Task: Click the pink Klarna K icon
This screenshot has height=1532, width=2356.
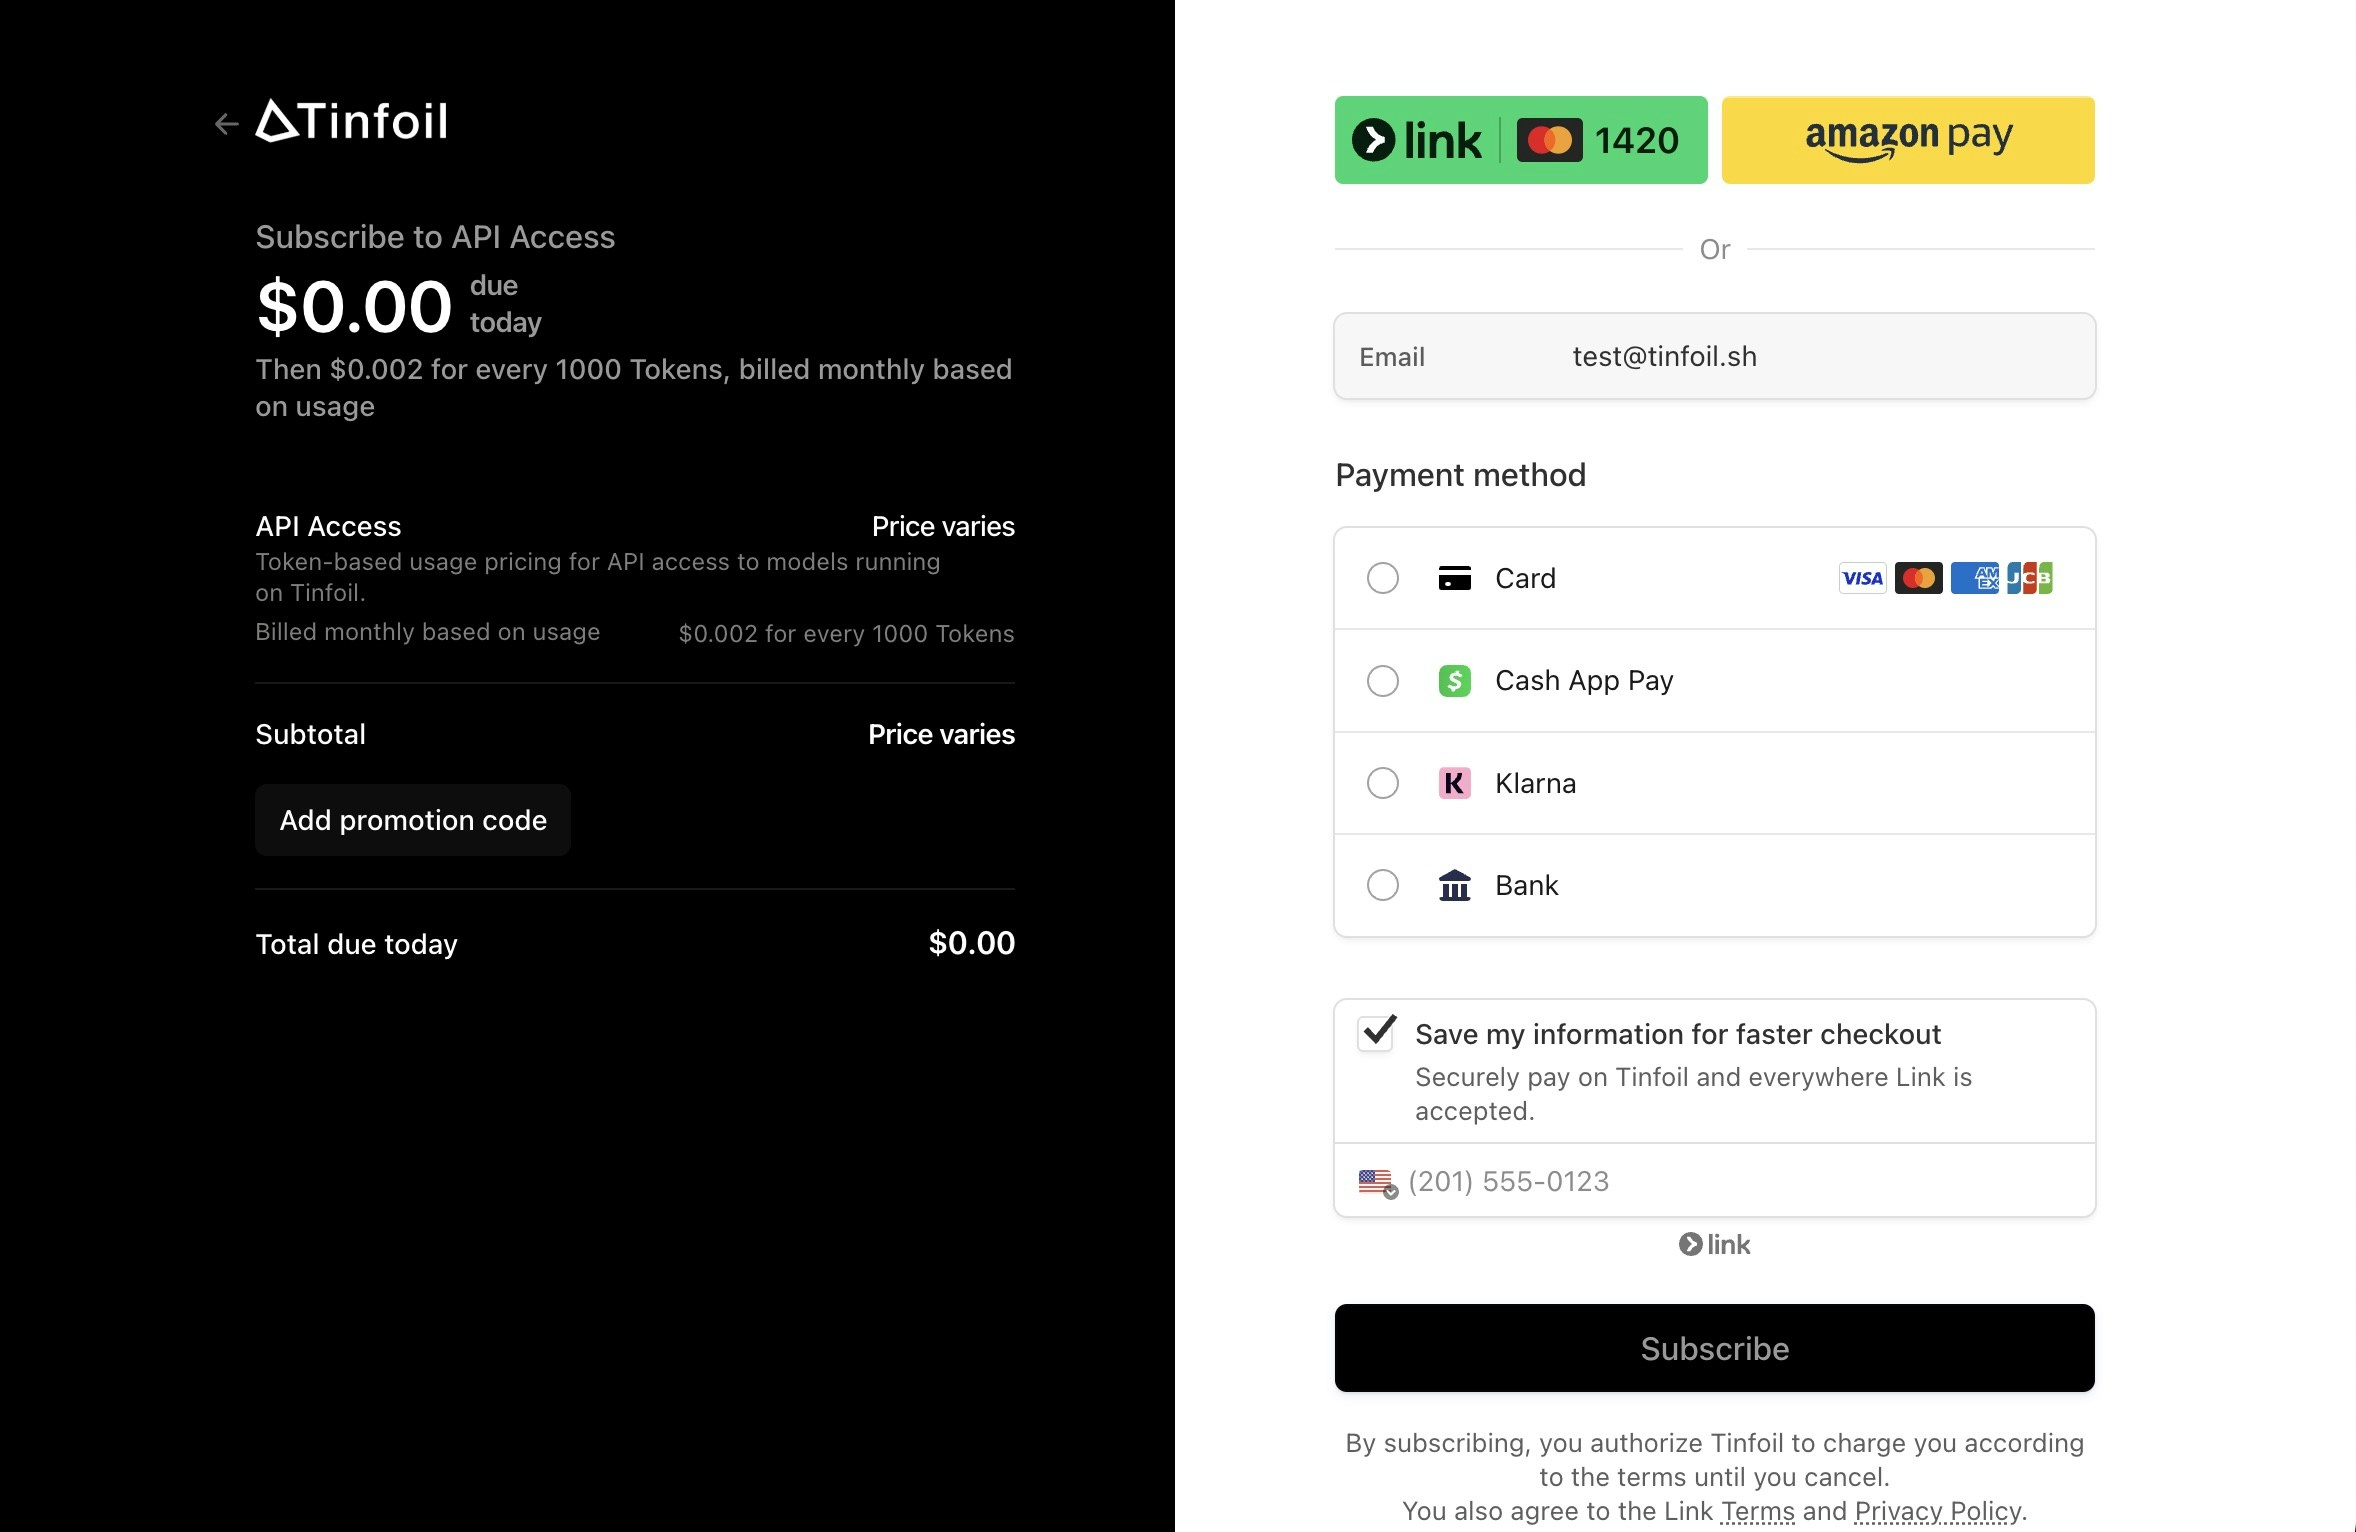Action: tap(1455, 783)
